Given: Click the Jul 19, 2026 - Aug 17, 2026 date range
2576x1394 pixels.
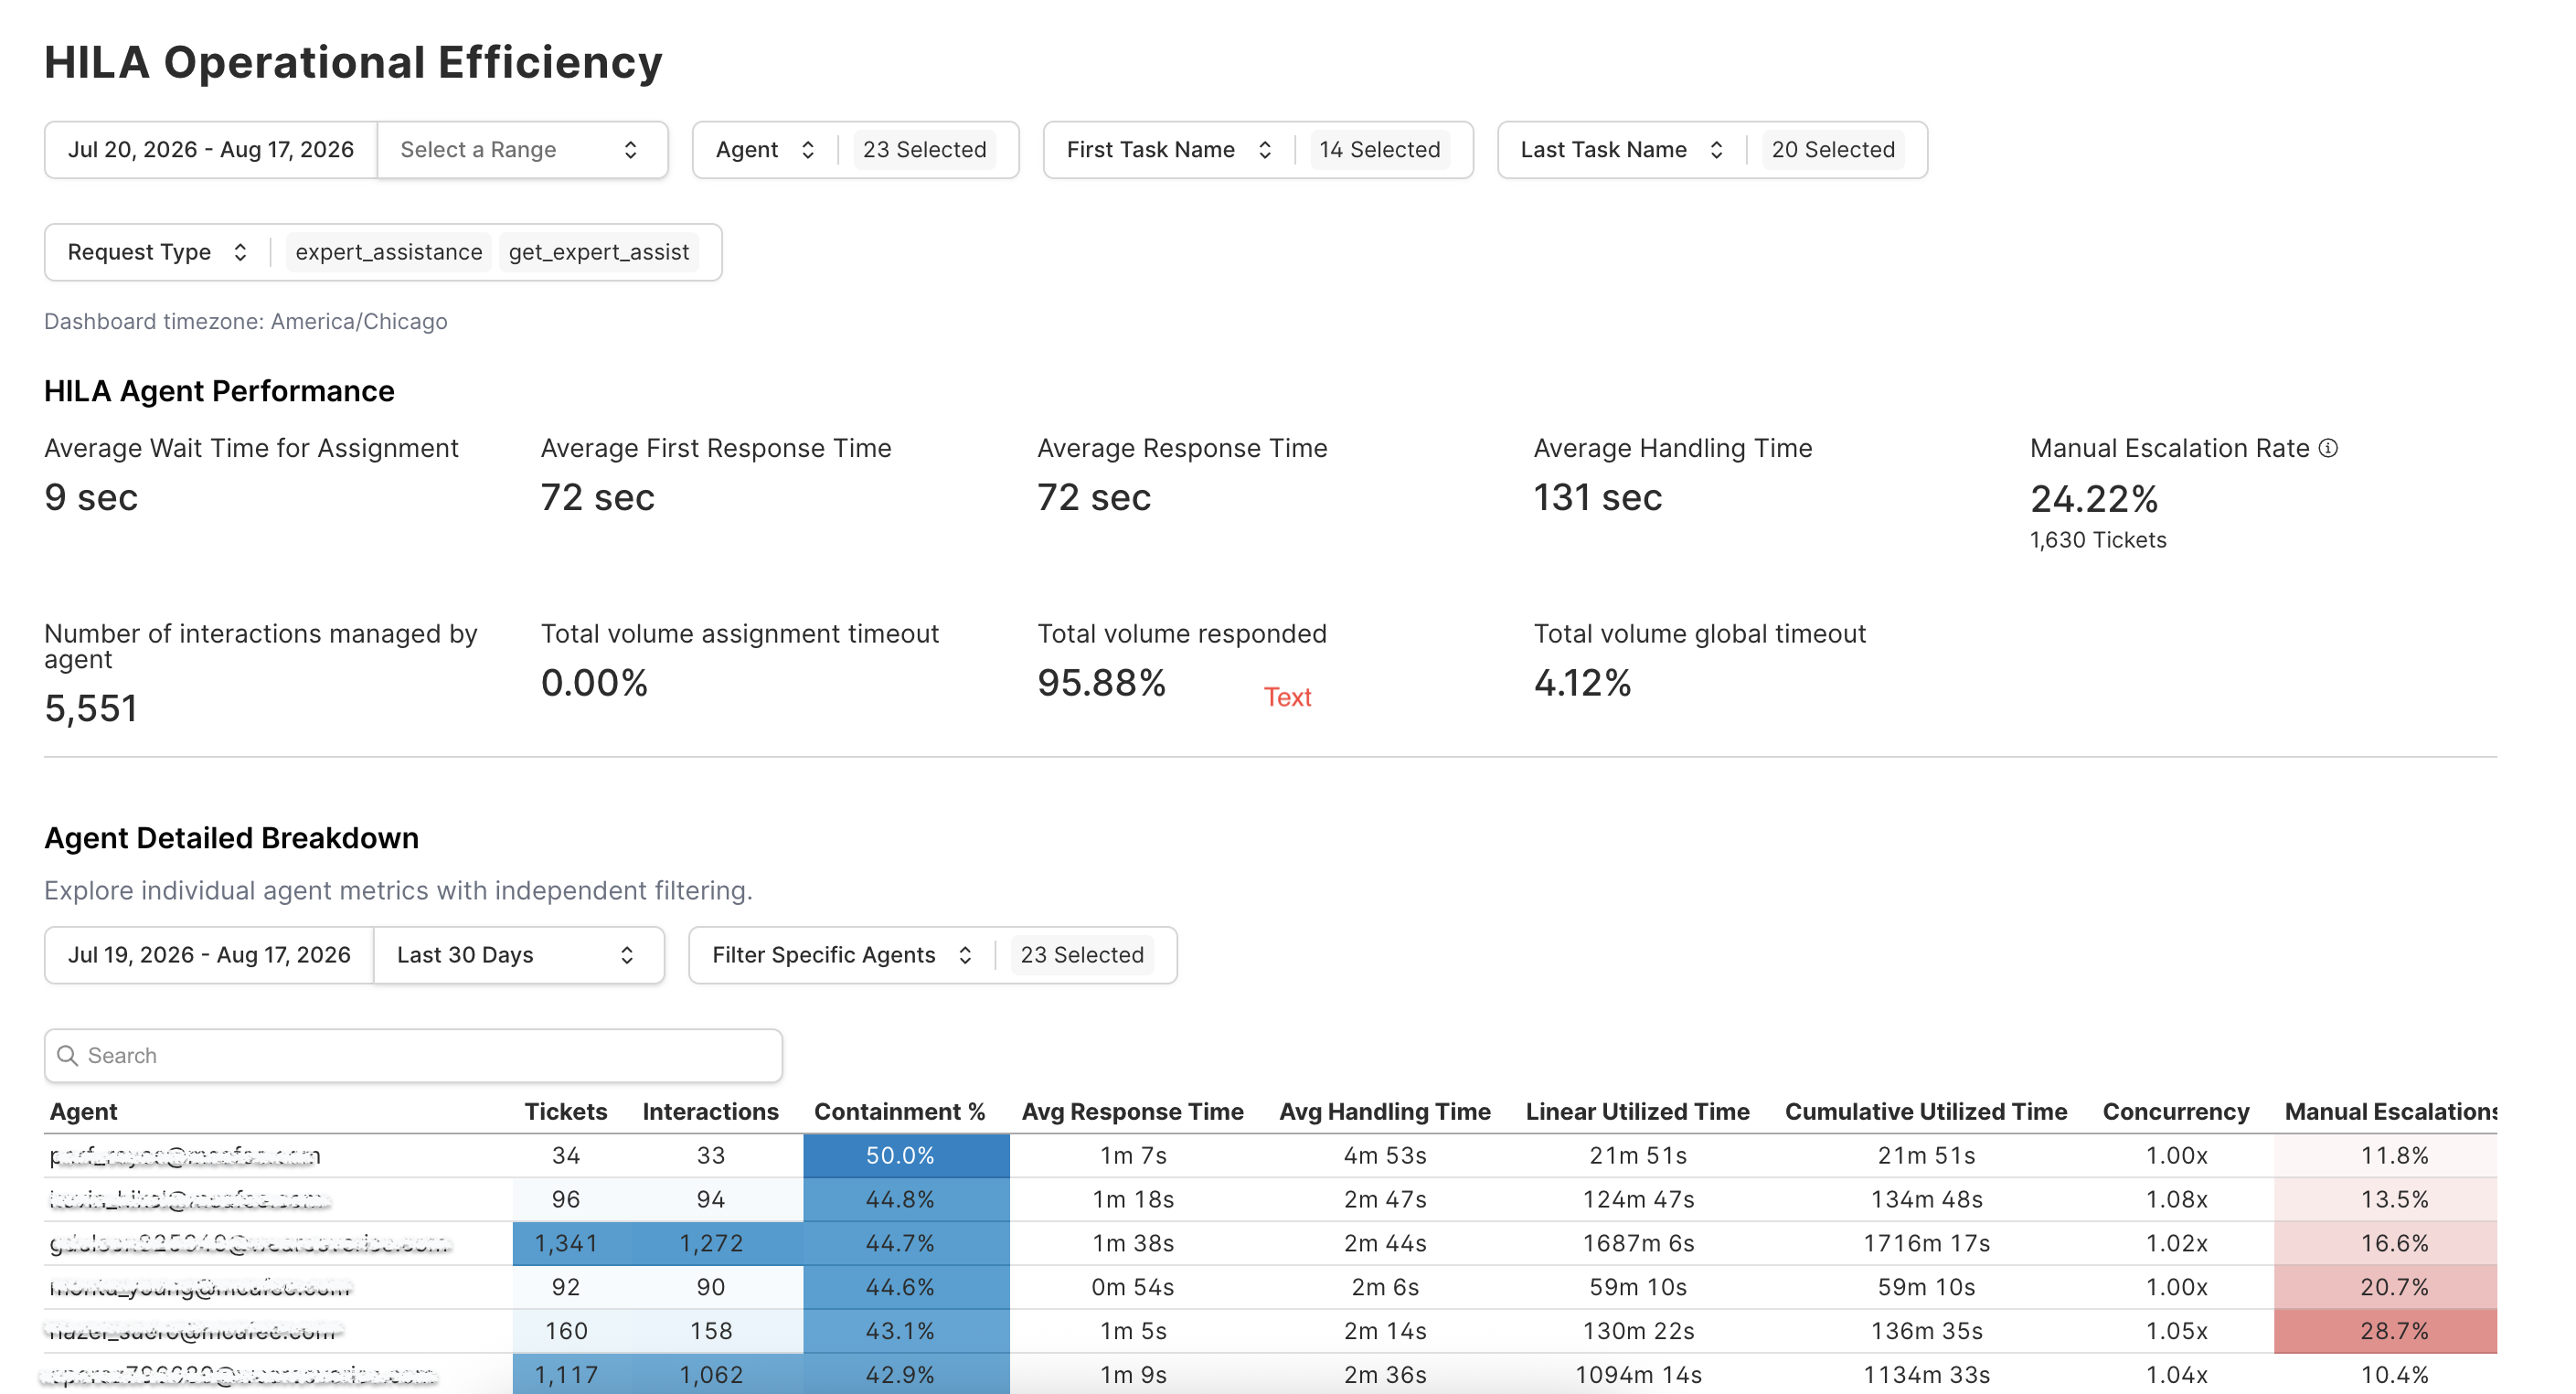Looking at the screenshot, I should (209, 955).
